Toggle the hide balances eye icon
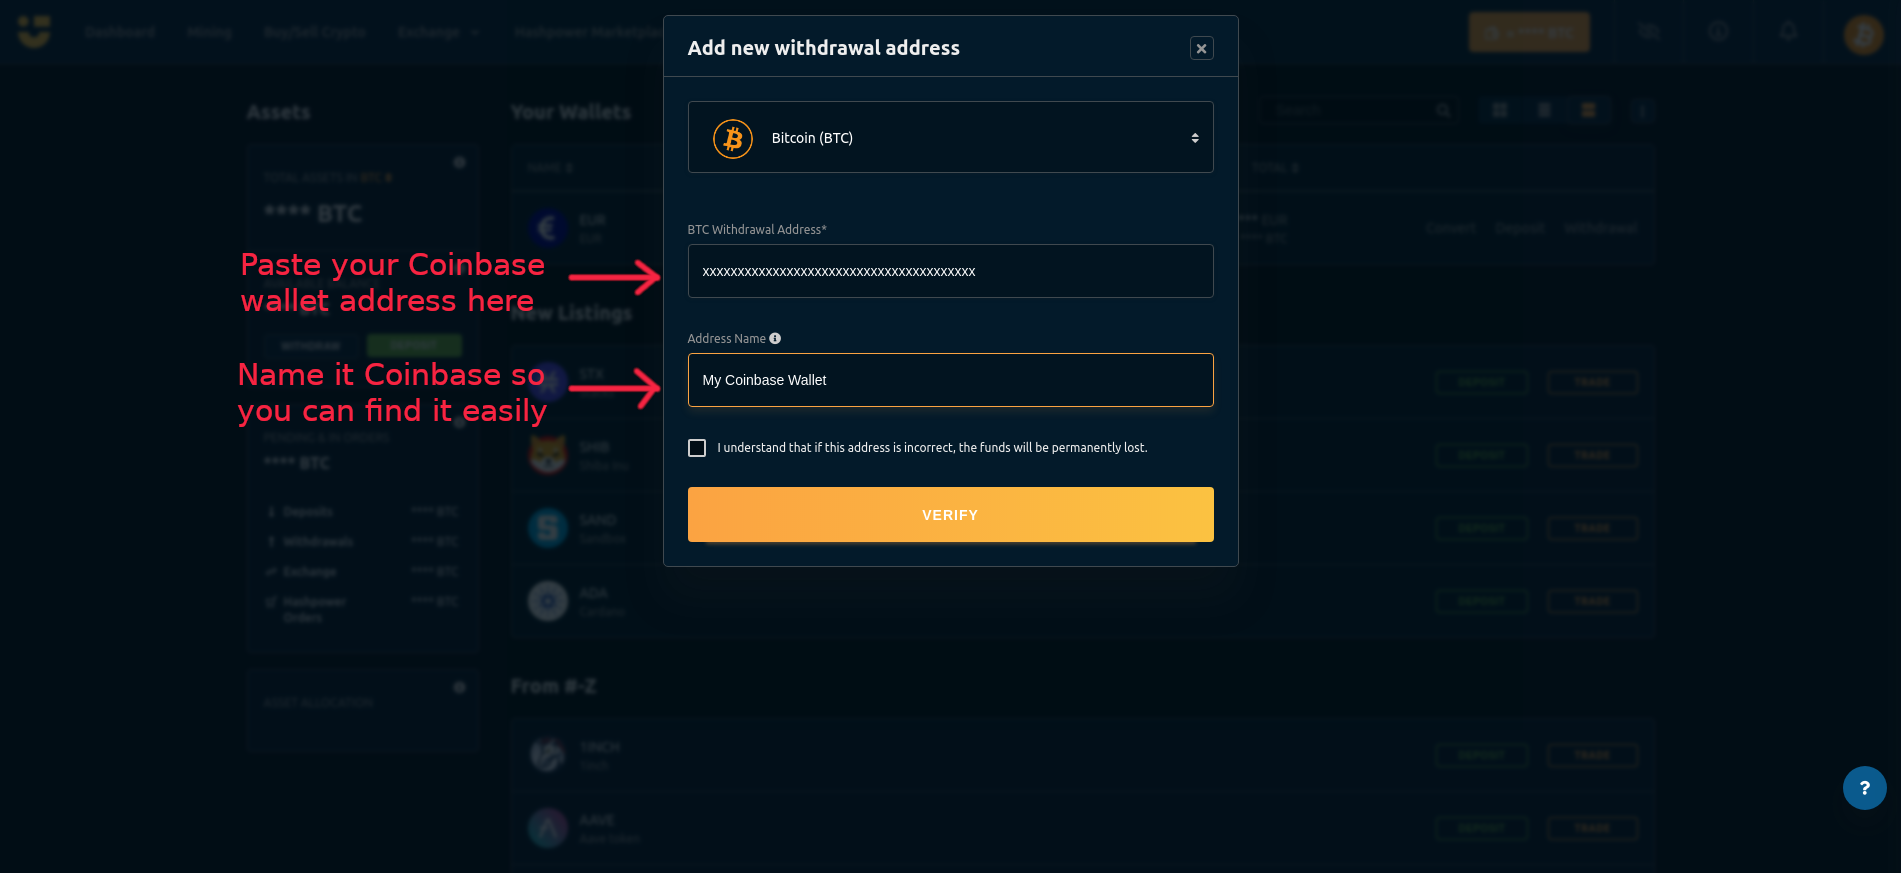The width and height of the screenshot is (1901, 873). pos(1648,32)
